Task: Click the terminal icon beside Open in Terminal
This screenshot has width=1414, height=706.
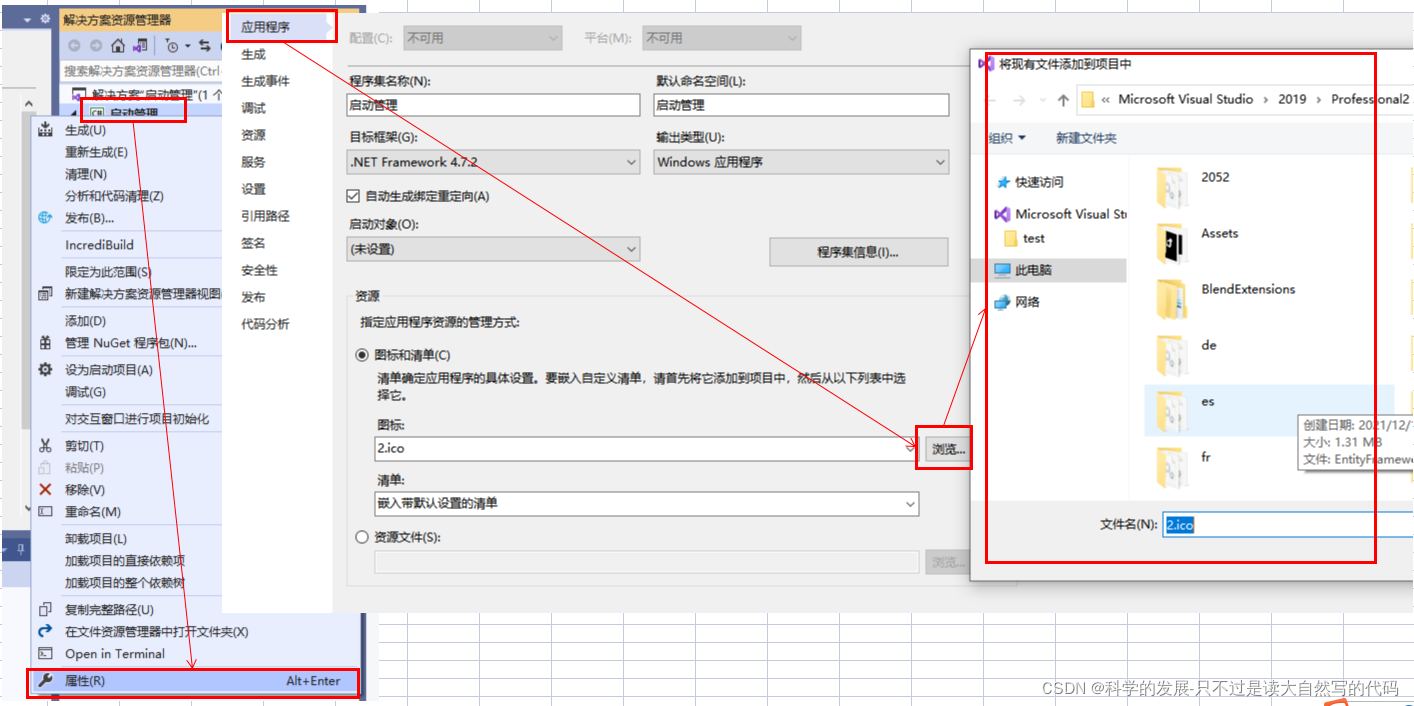Action: point(45,654)
